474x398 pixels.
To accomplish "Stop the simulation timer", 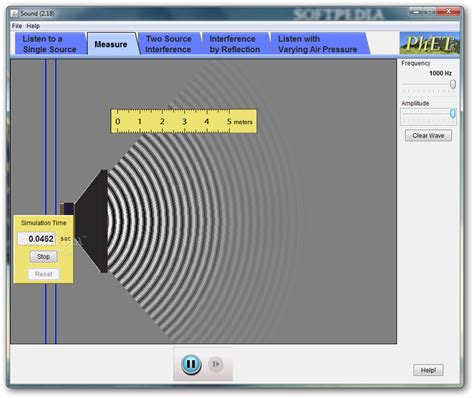I will point(43,257).
